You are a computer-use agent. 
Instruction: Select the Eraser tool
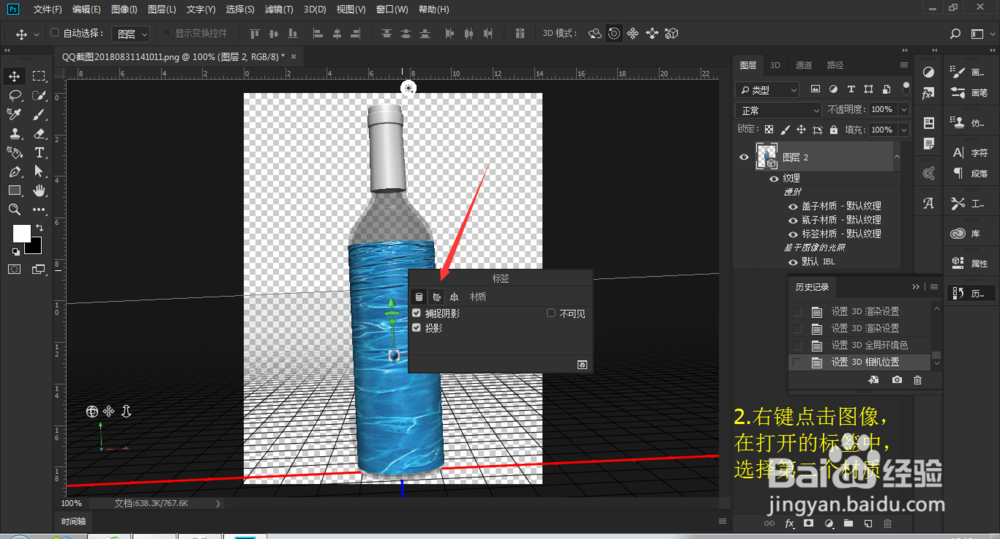(39, 133)
